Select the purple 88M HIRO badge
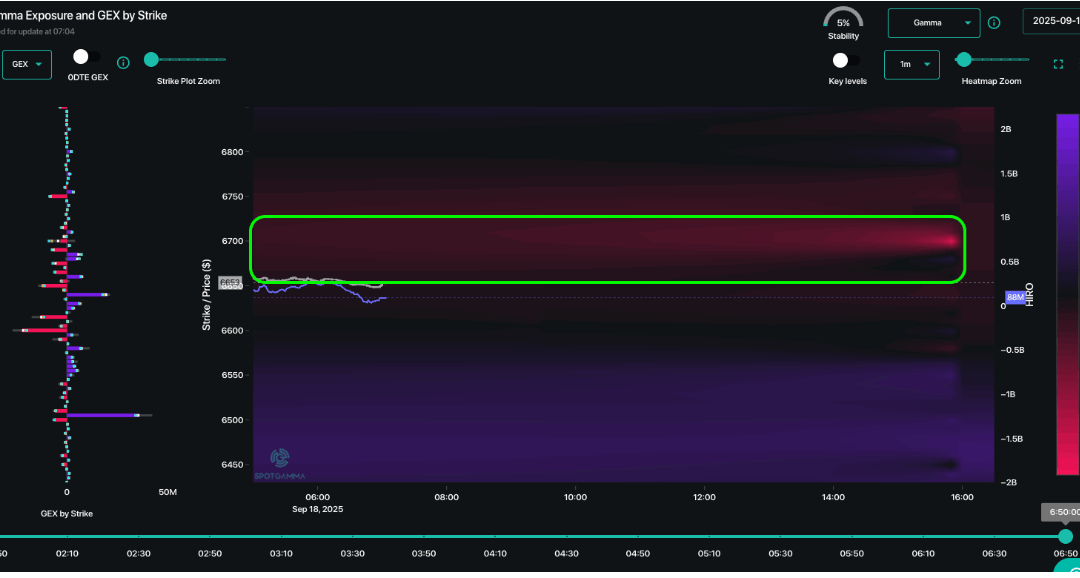This screenshot has height=578, width=1080. click(1015, 296)
